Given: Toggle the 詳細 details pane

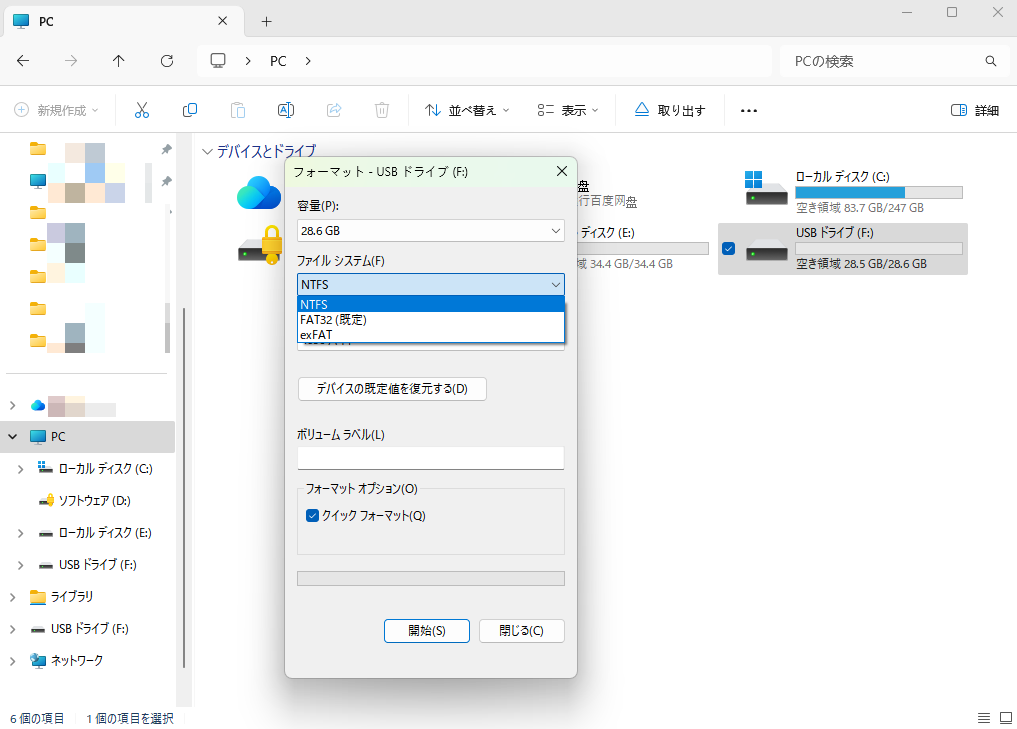Looking at the screenshot, I should [974, 110].
